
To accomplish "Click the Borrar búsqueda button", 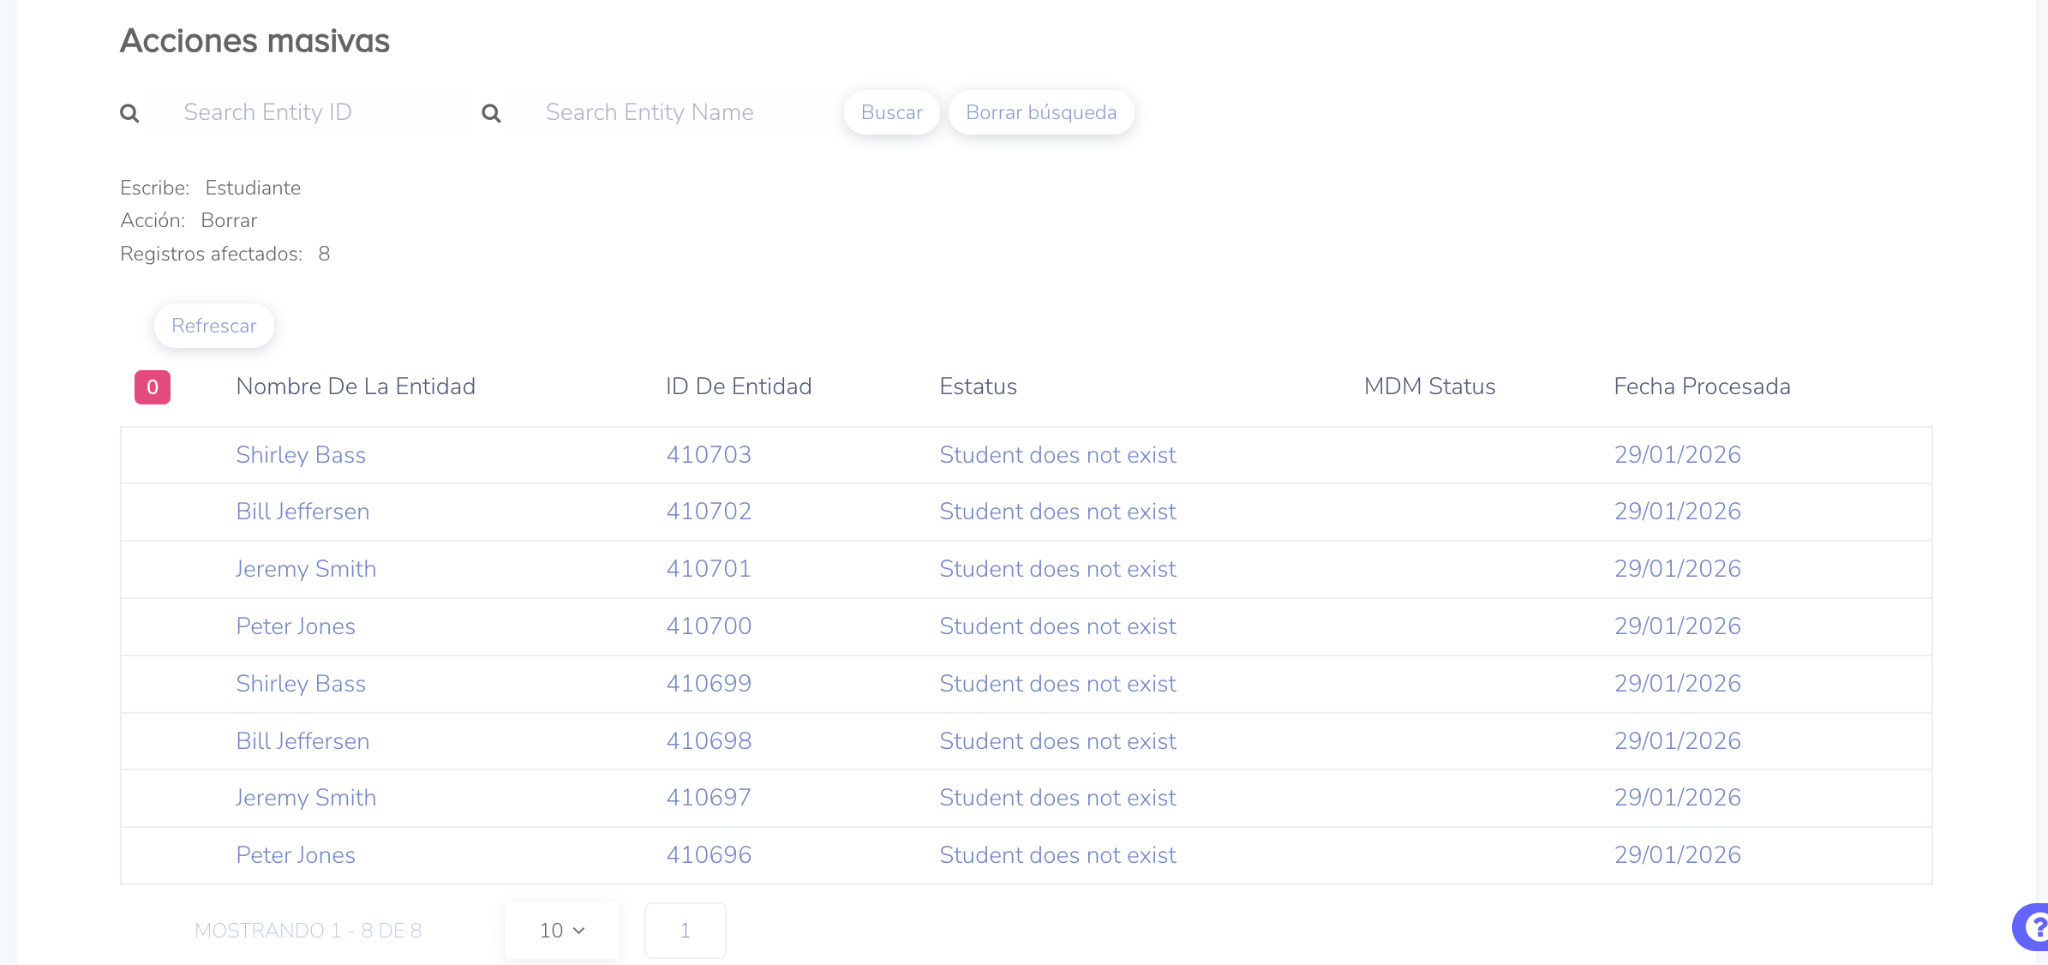I will coord(1040,113).
